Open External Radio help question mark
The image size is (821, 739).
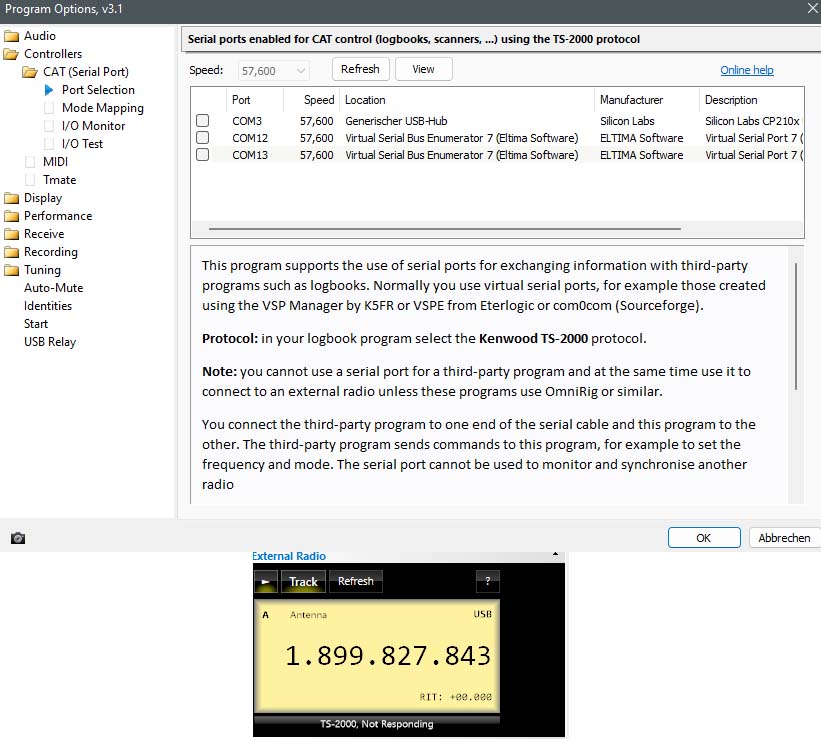(x=487, y=581)
